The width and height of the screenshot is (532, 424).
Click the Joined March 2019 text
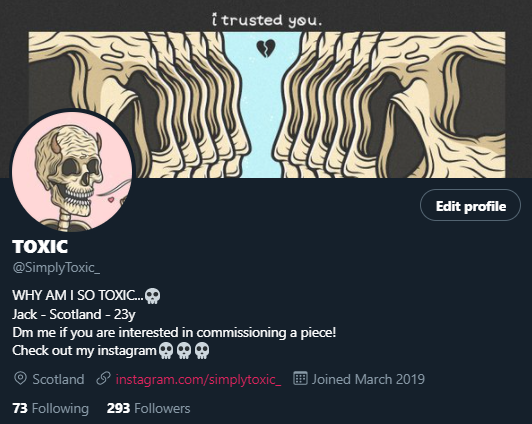pos(368,379)
